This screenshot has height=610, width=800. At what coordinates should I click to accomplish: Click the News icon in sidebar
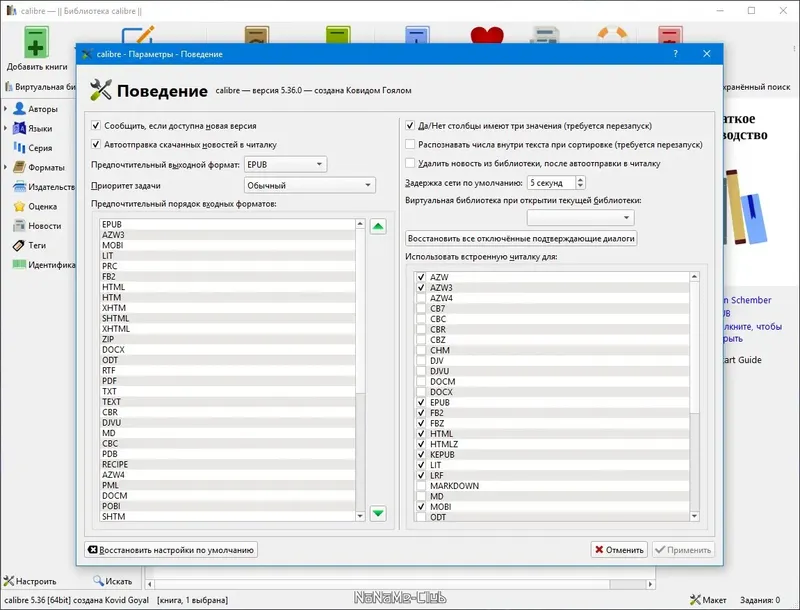(x=19, y=225)
